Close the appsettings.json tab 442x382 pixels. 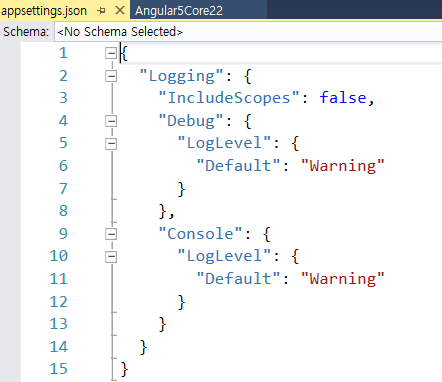[120, 10]
